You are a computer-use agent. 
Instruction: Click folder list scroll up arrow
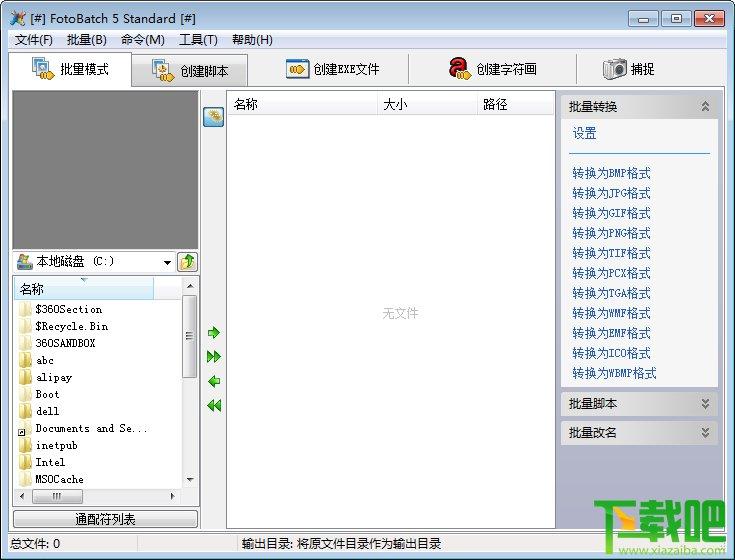click(190, 286)
